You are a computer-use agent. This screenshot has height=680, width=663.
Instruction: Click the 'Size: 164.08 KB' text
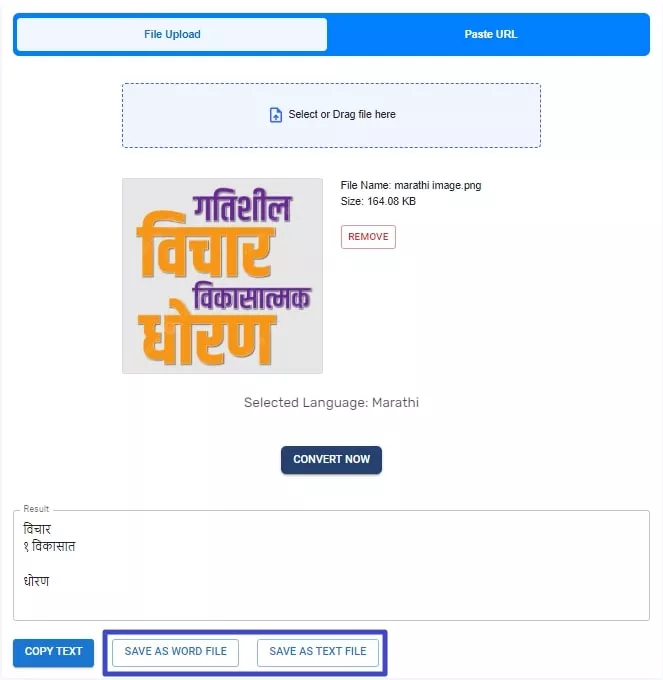point(379,202)
